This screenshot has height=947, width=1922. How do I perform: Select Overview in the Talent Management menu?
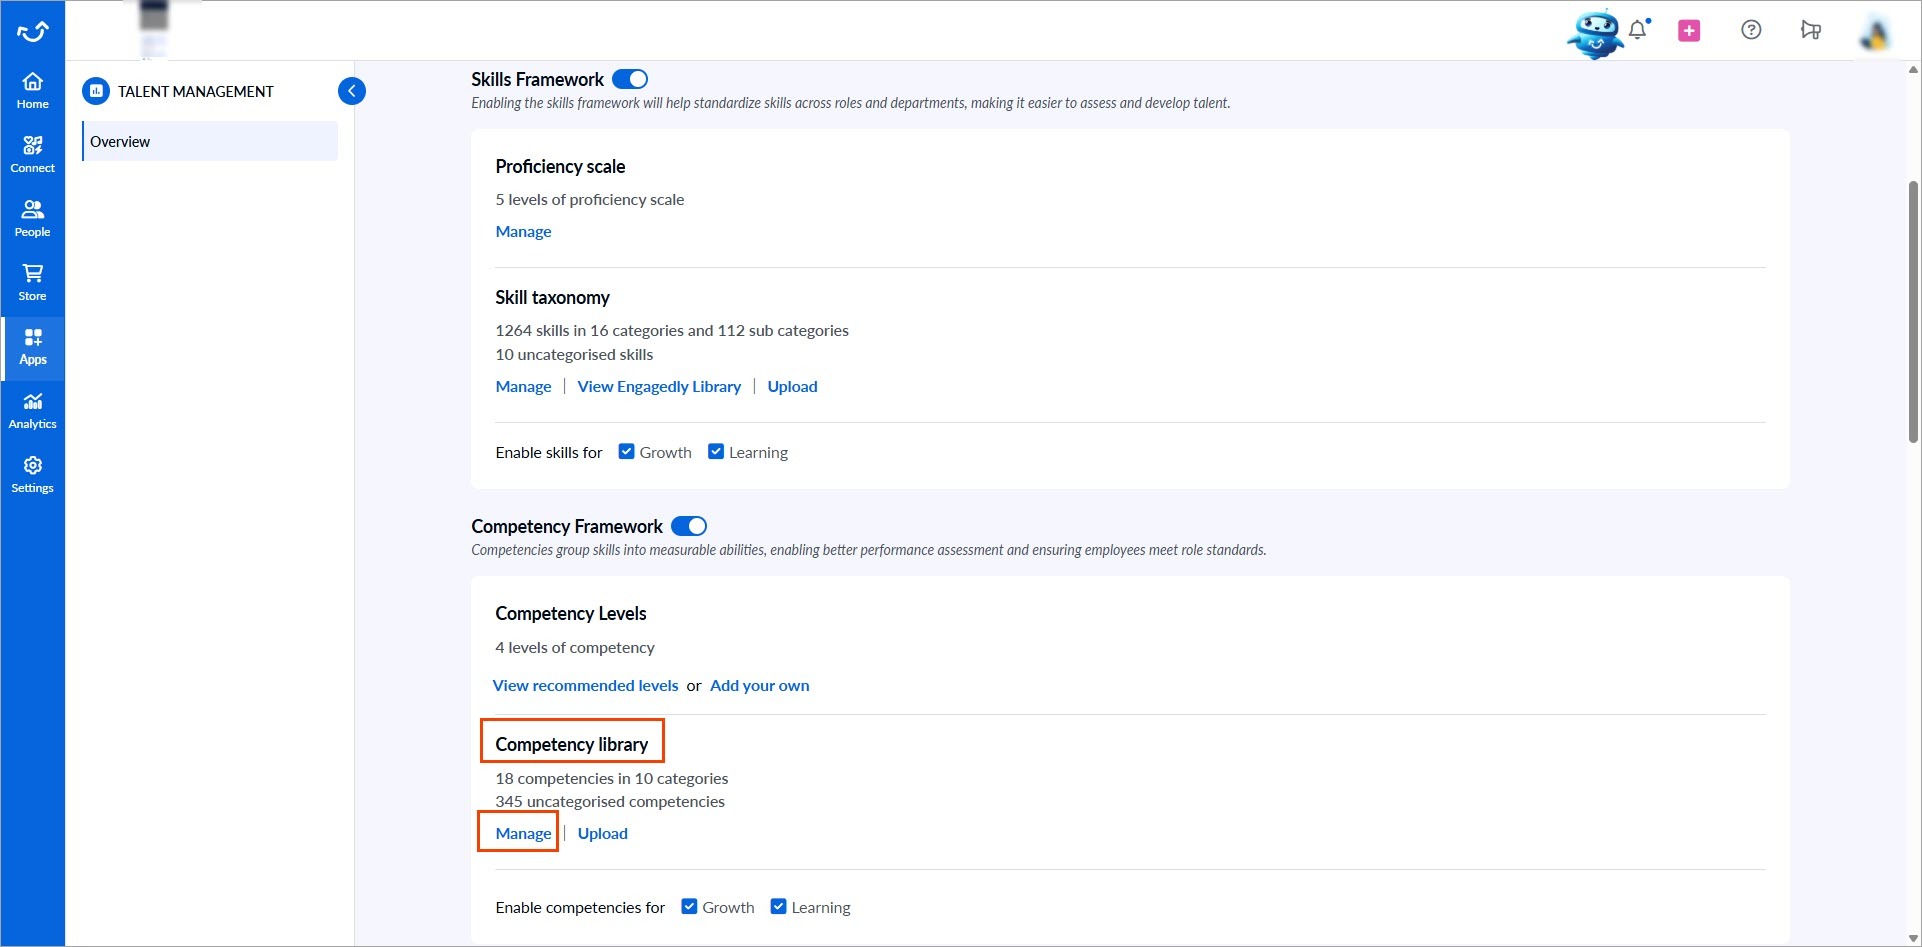tap(120, 141)
